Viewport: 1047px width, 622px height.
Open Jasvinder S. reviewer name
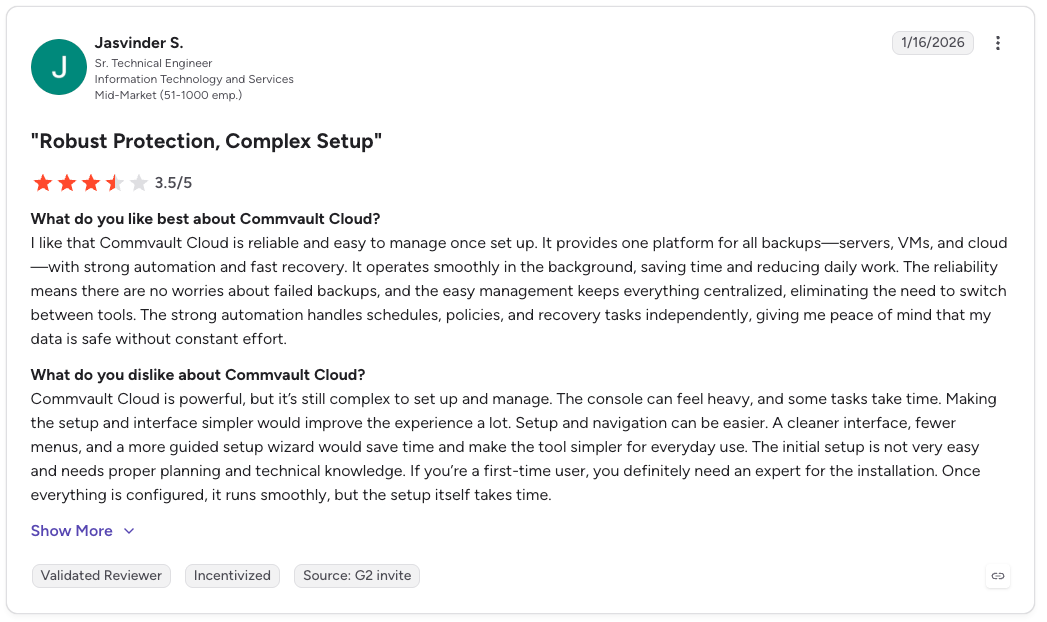click(139, 43)
